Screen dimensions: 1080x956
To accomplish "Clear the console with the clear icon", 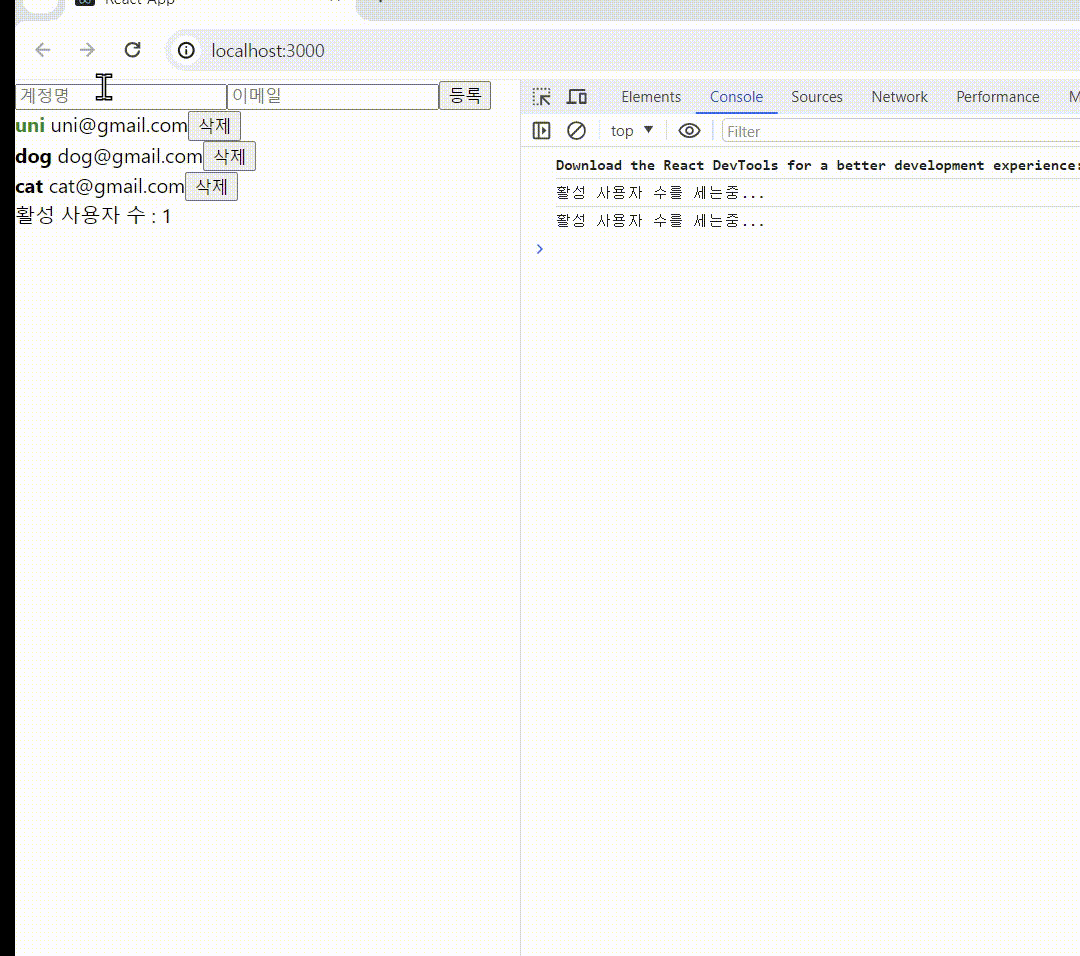I will click(576, 130).
